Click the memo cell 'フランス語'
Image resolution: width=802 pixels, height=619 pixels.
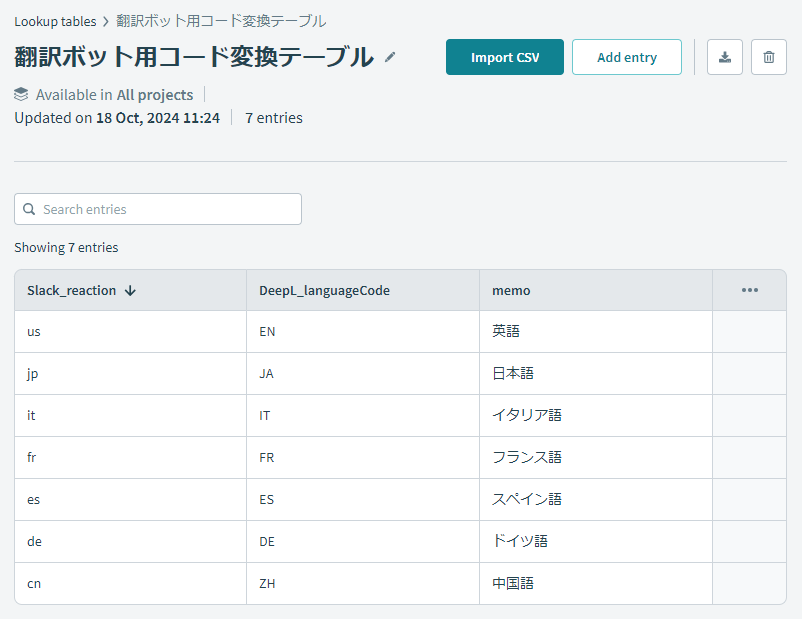coord(596,457)
